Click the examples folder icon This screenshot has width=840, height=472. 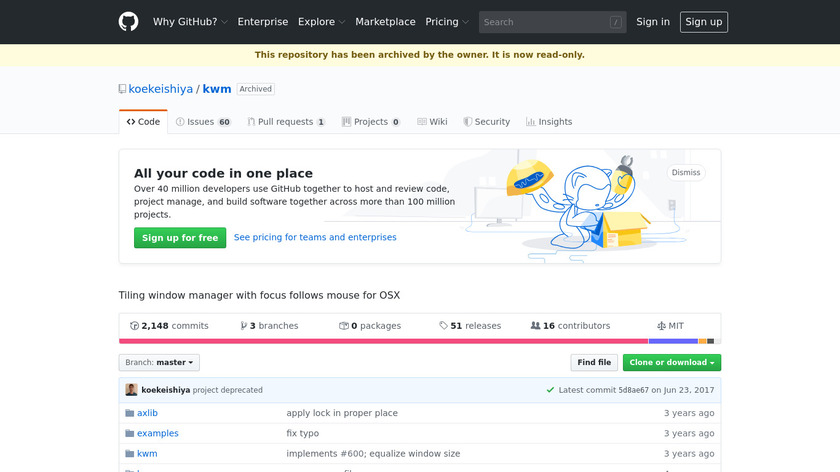[130, 433]
